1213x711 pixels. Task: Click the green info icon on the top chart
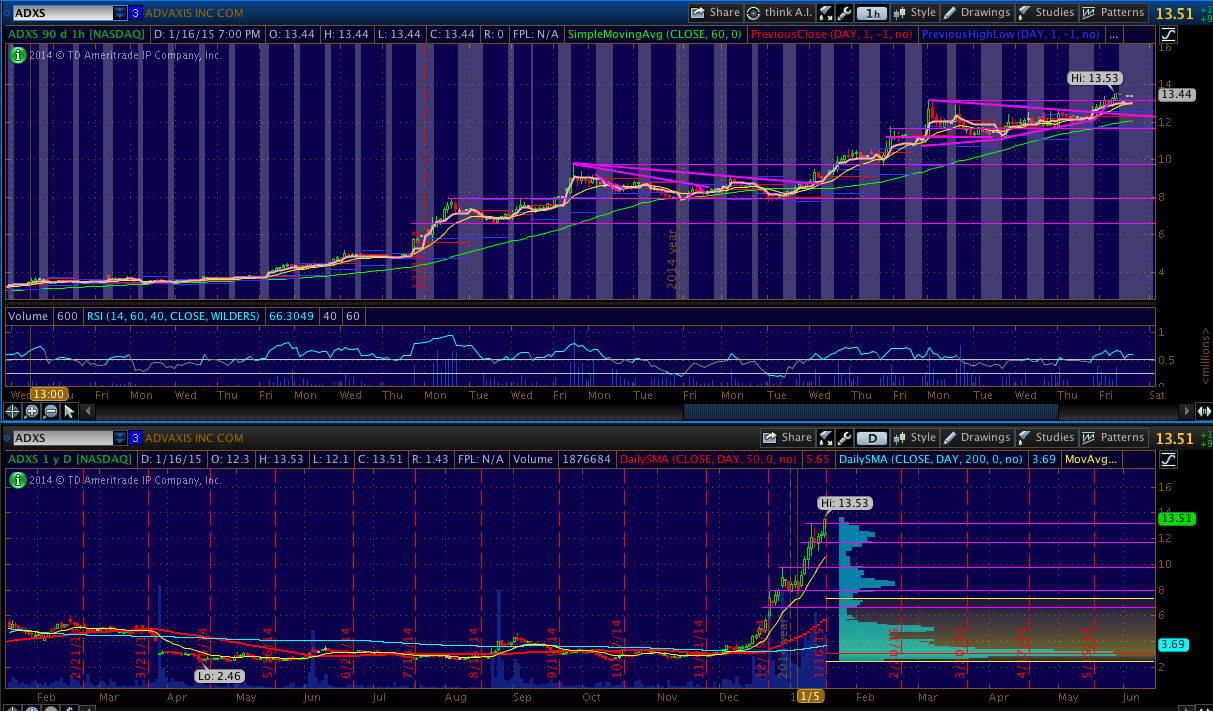pyautogui.click(x=17, y=55)
